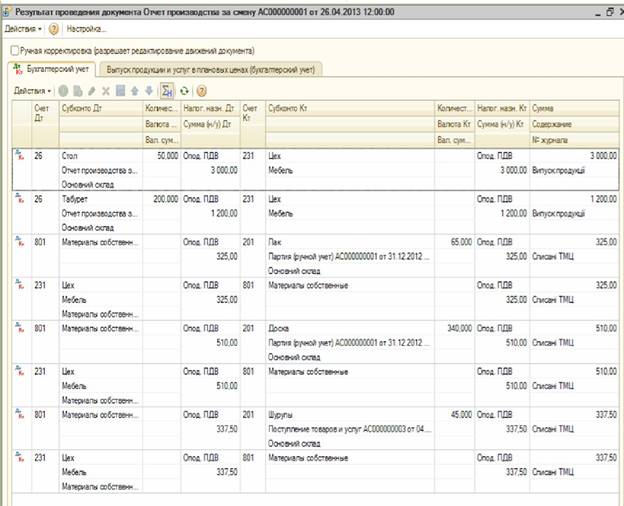
Task: Switch to Бухгалтерский учет tab
Action: click(x=52, y=69)
